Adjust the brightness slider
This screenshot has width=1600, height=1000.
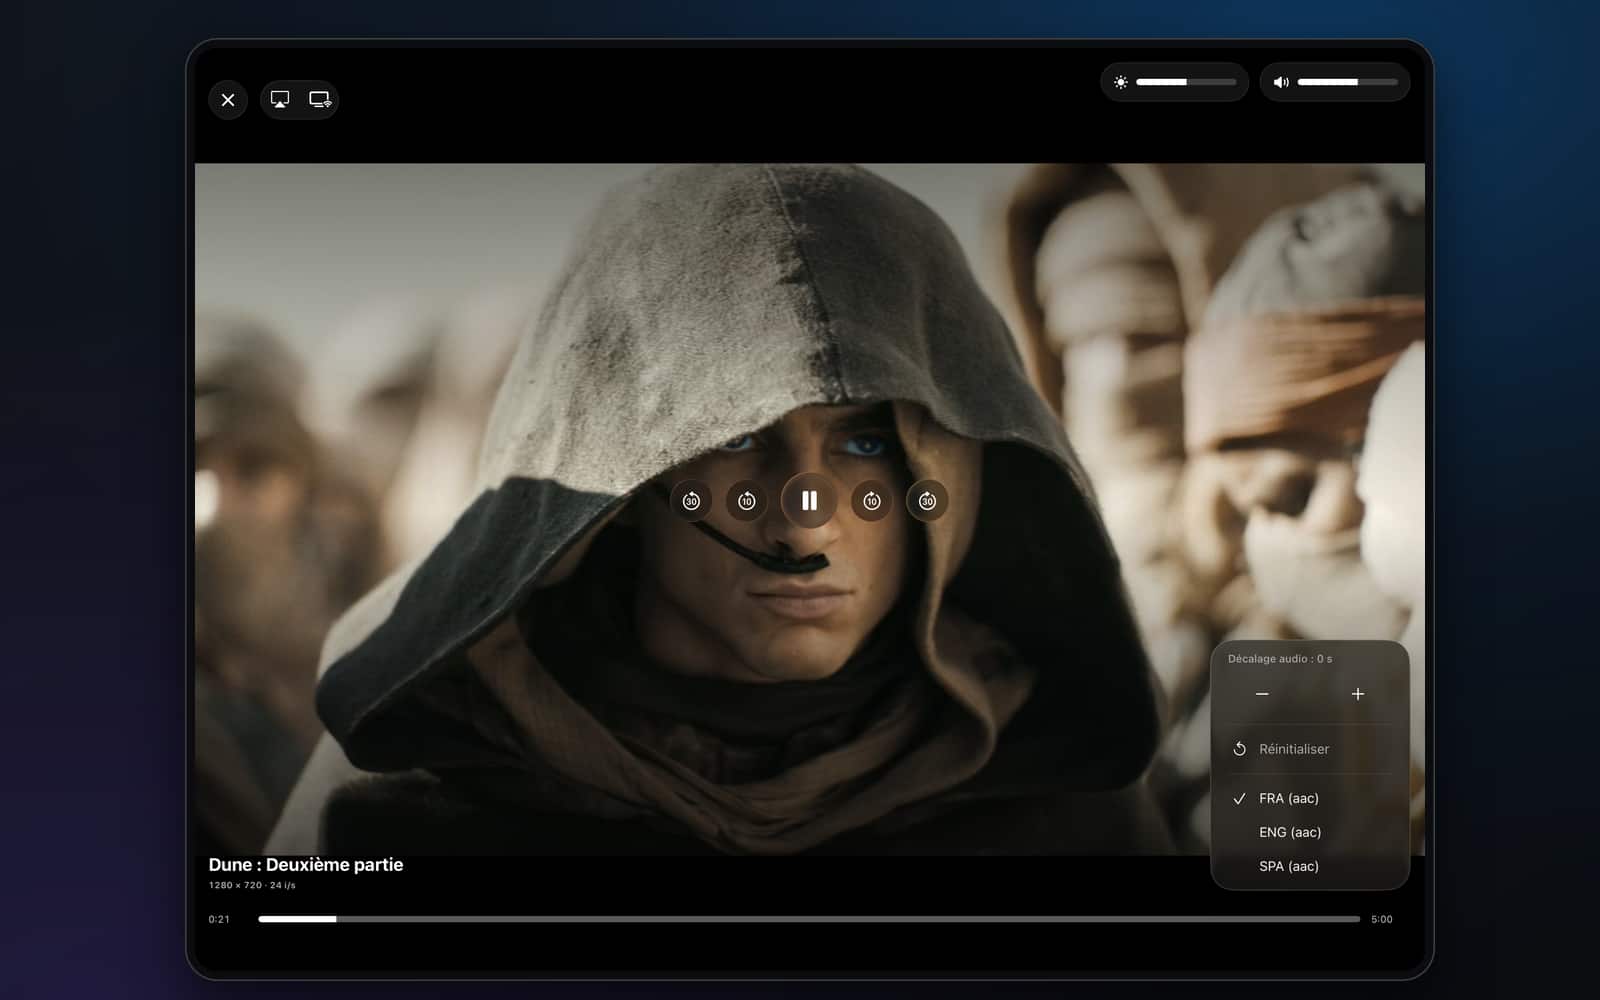tap(1186, 82)
